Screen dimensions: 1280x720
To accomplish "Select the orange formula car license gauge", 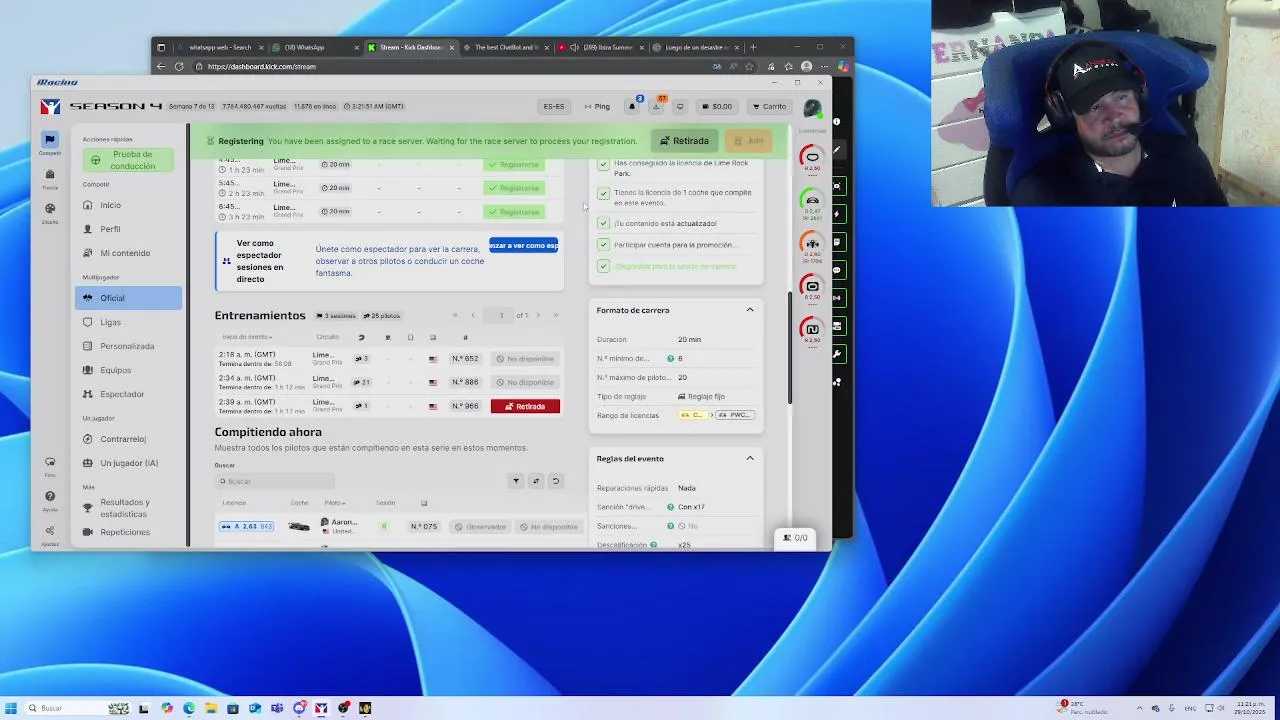I will click(812, 243).
